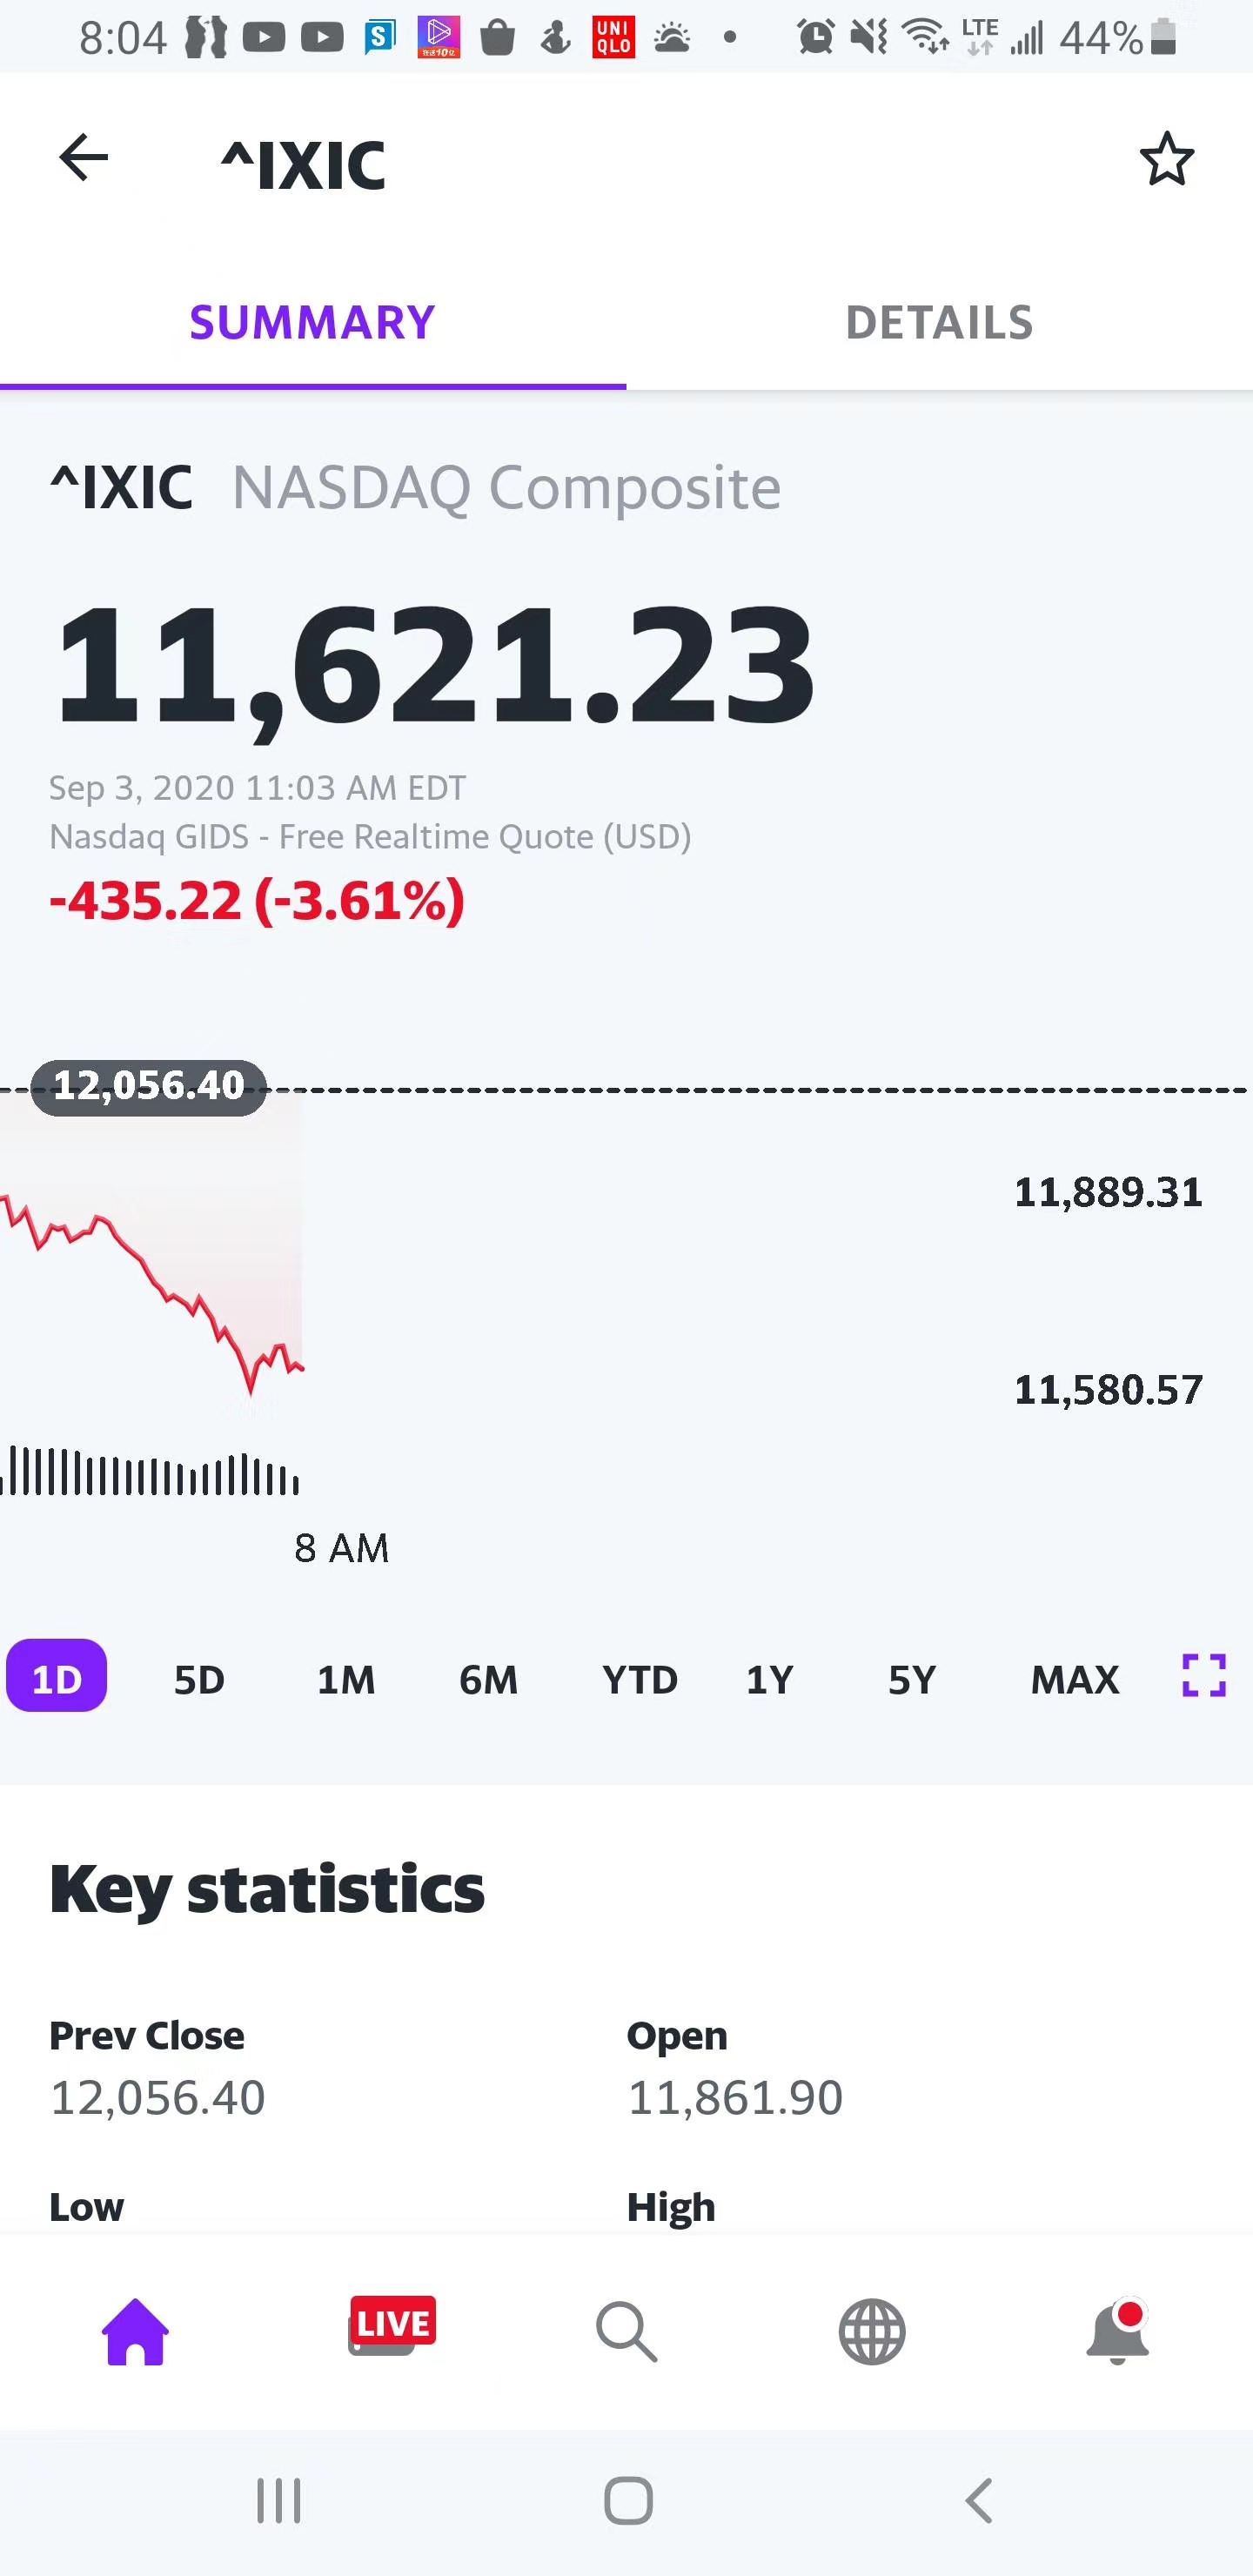Go to the Home tab
The width and height of the screenshot is (1253, 2576).
coord(135,2332)
